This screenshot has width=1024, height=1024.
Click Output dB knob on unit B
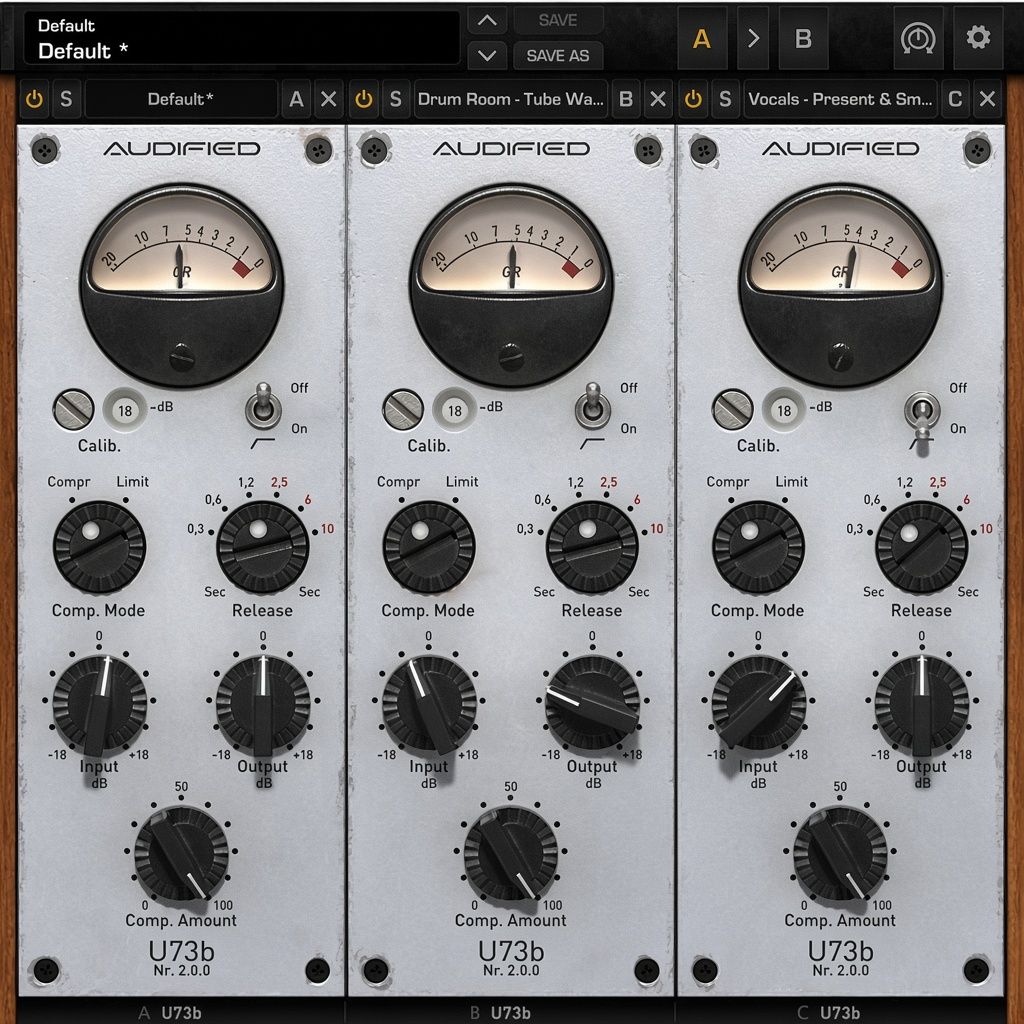pos(593,704)
